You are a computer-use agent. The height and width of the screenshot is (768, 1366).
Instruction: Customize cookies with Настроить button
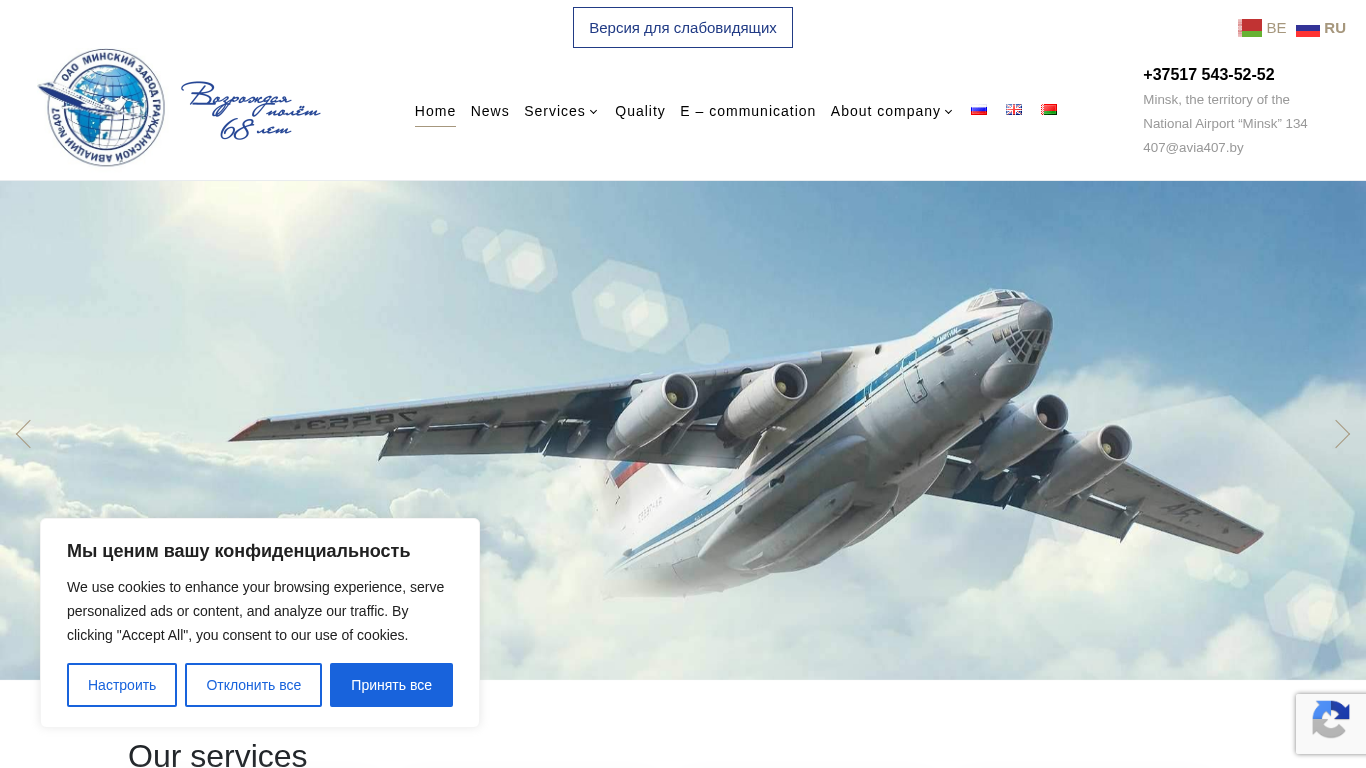click(122, 685)
